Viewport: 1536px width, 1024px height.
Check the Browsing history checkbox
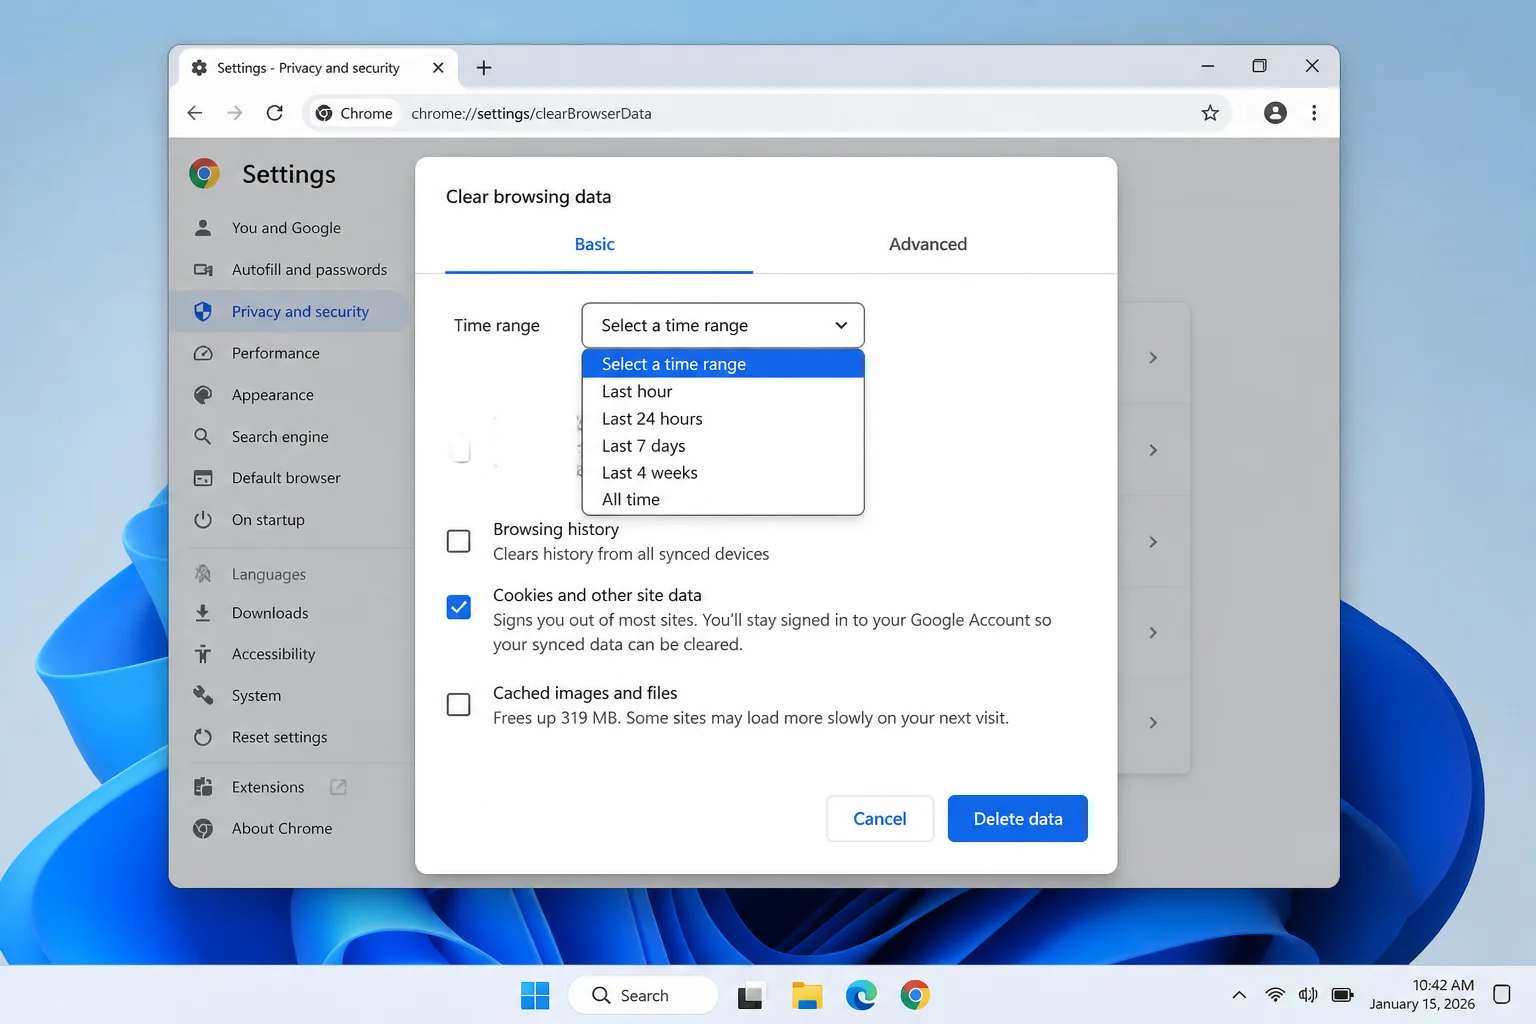click(x=459, y=541)
